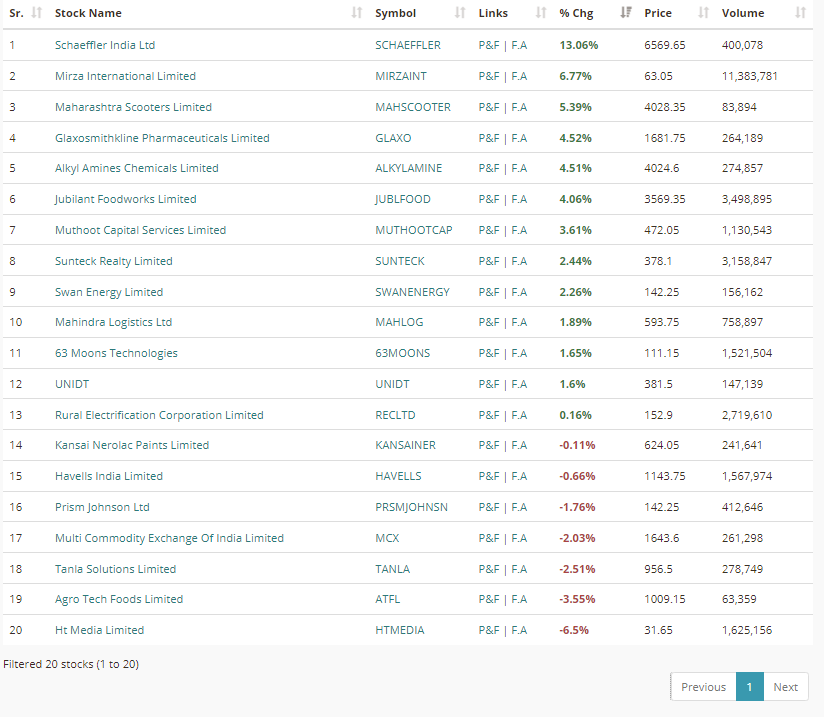Sort by Links column arrows icon
Image resolution: width=824 pixels, height=717 pixels.
(x=541, y=13)
